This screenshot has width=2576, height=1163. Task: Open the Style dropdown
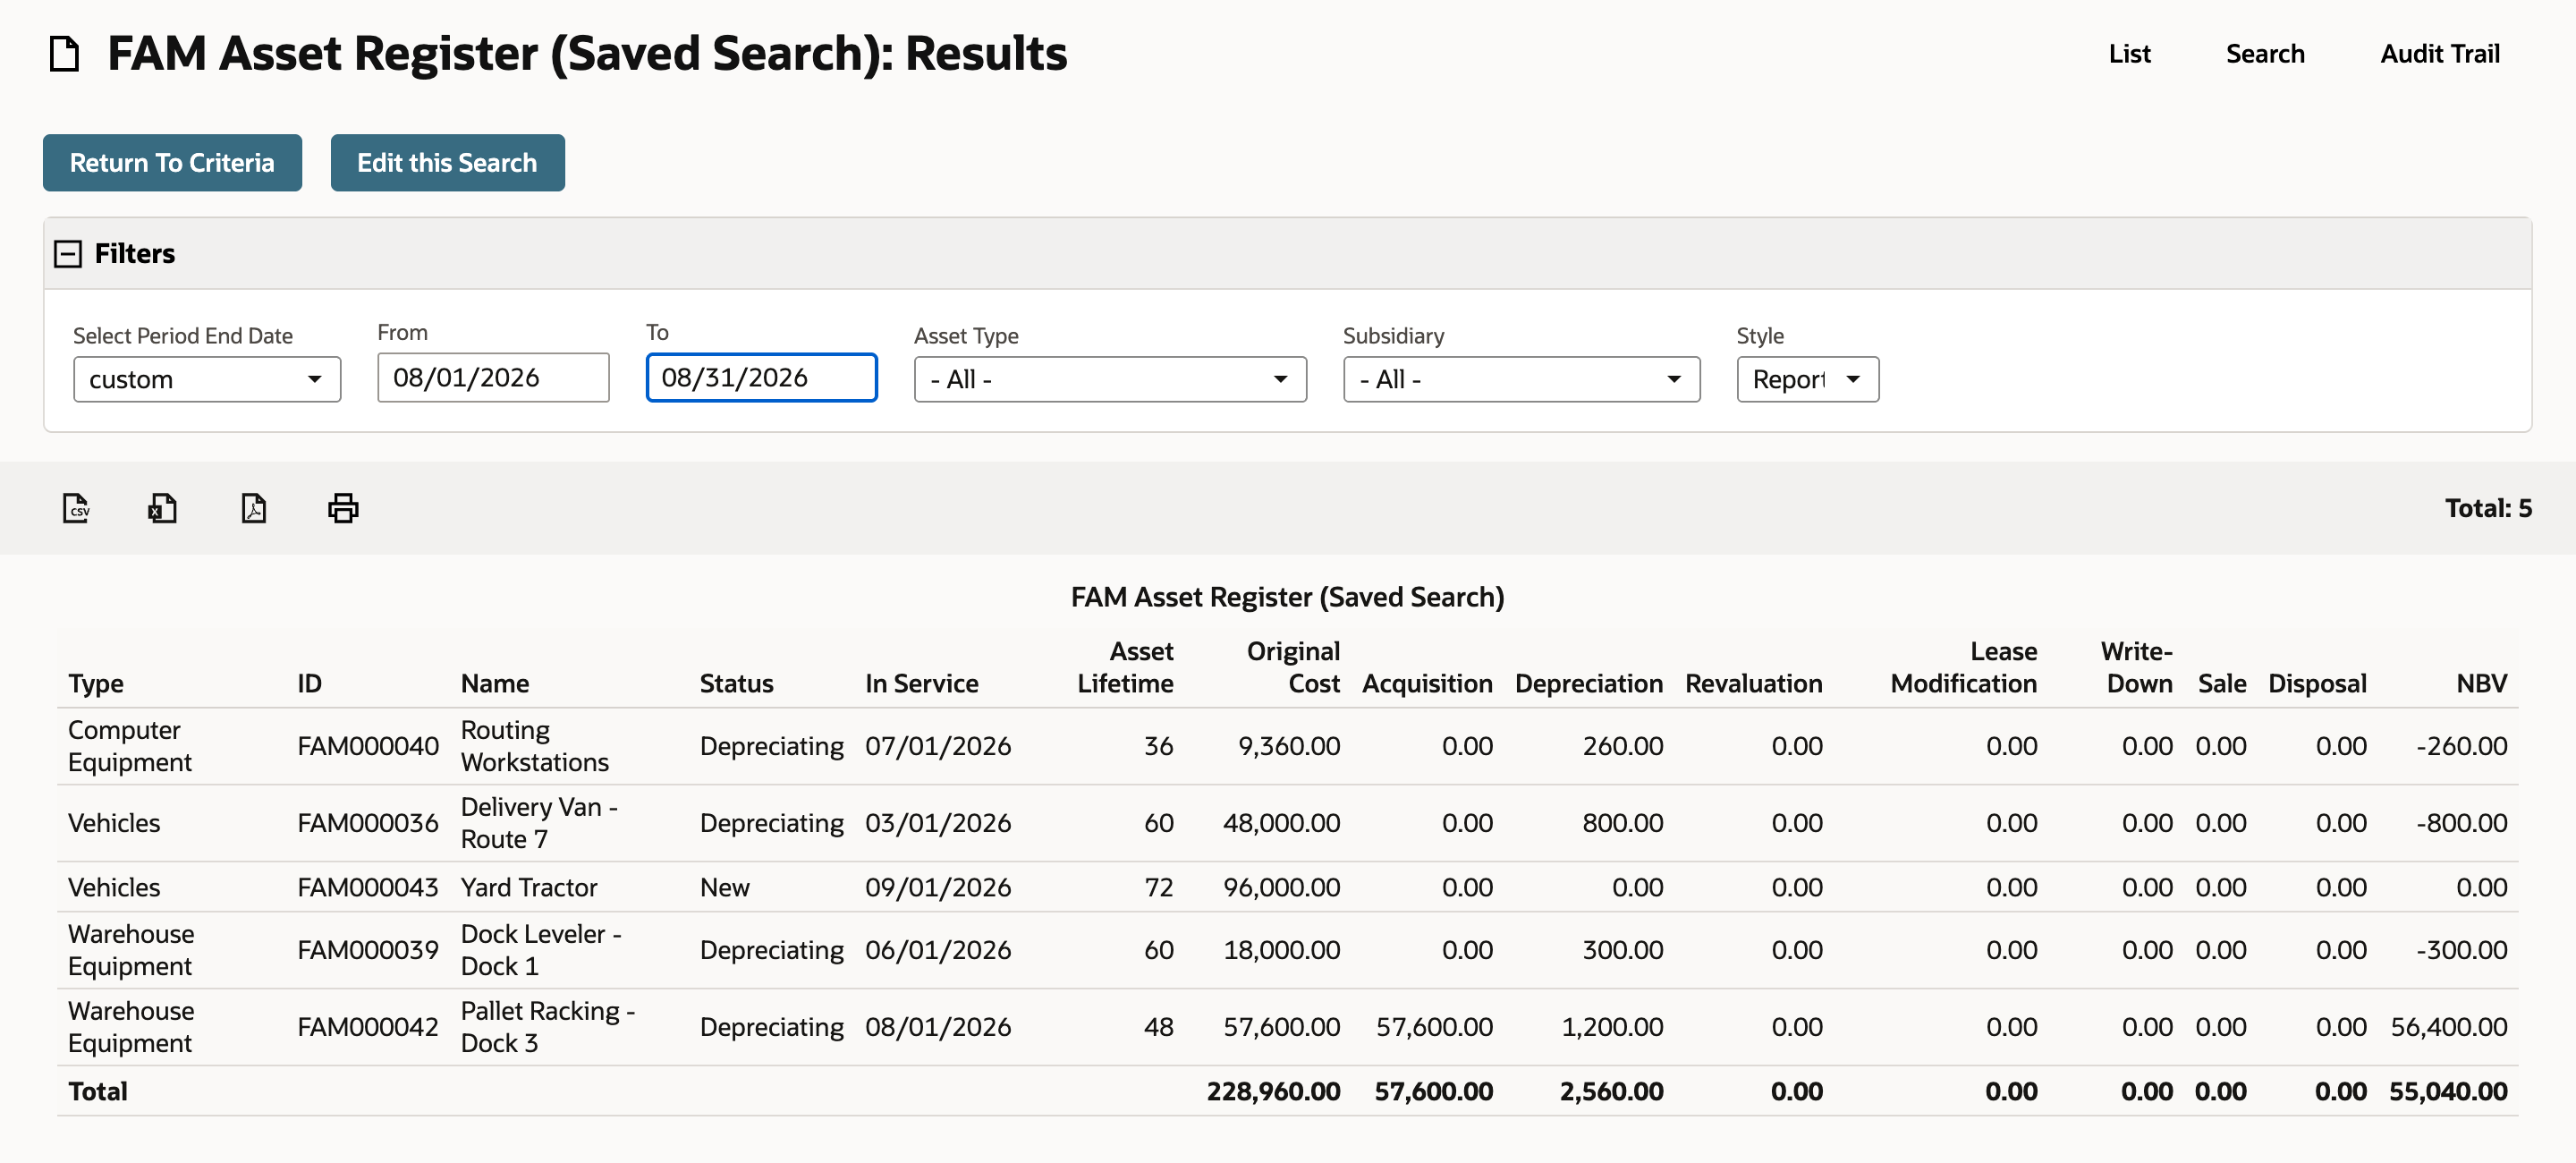(1807, 379)
